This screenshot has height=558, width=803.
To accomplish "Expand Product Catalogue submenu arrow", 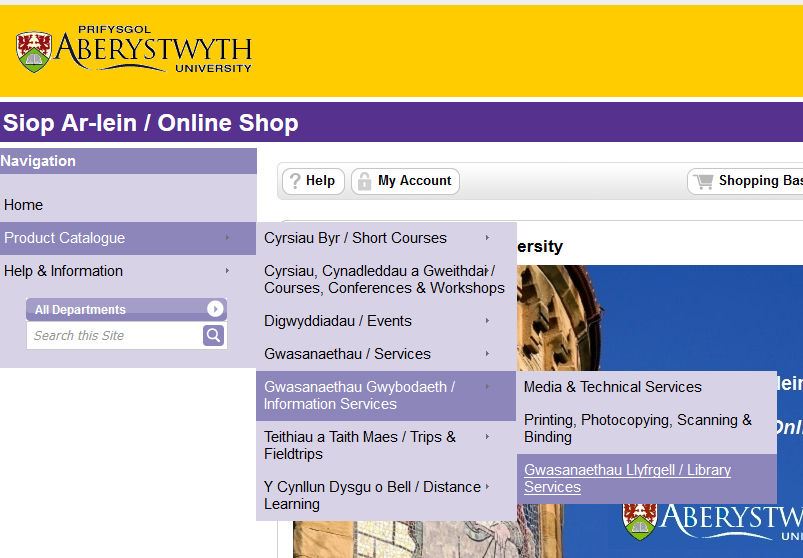I will coord(227,238).
